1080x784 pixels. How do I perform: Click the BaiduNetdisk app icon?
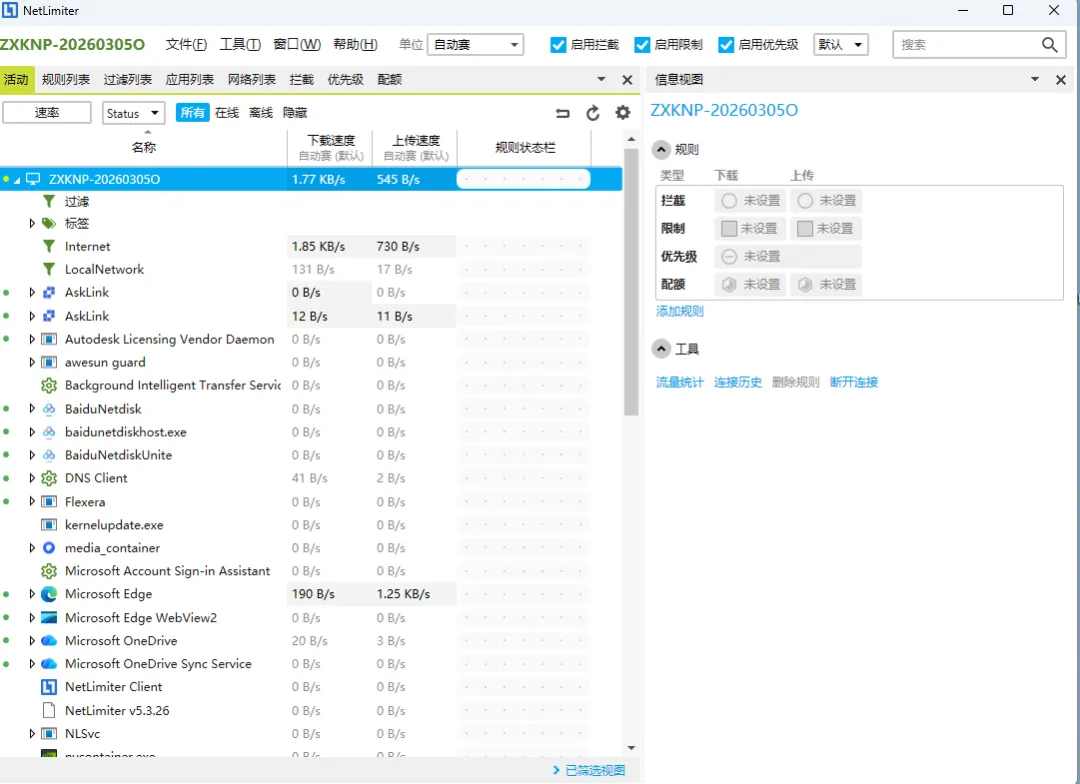[x=49, y=409]
